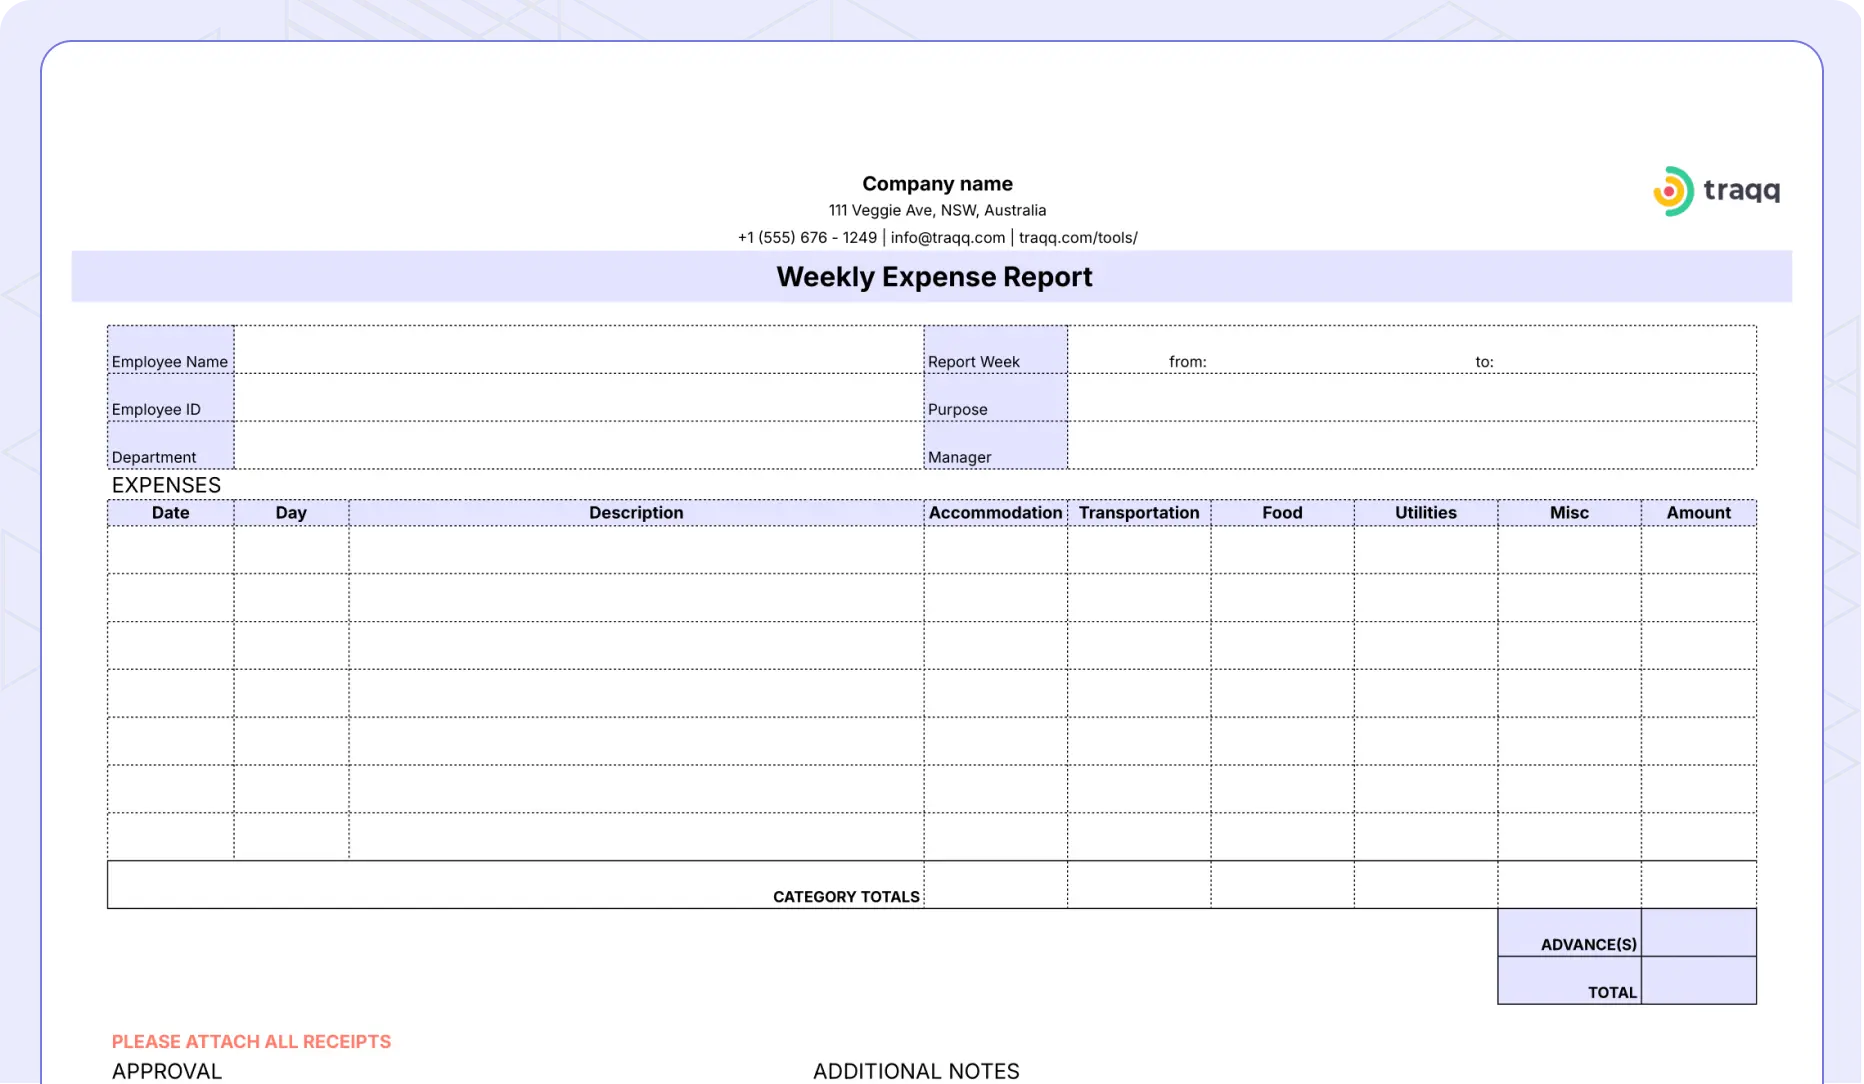
Task: Click the Purpose label cell
Action: pos(996,397)
